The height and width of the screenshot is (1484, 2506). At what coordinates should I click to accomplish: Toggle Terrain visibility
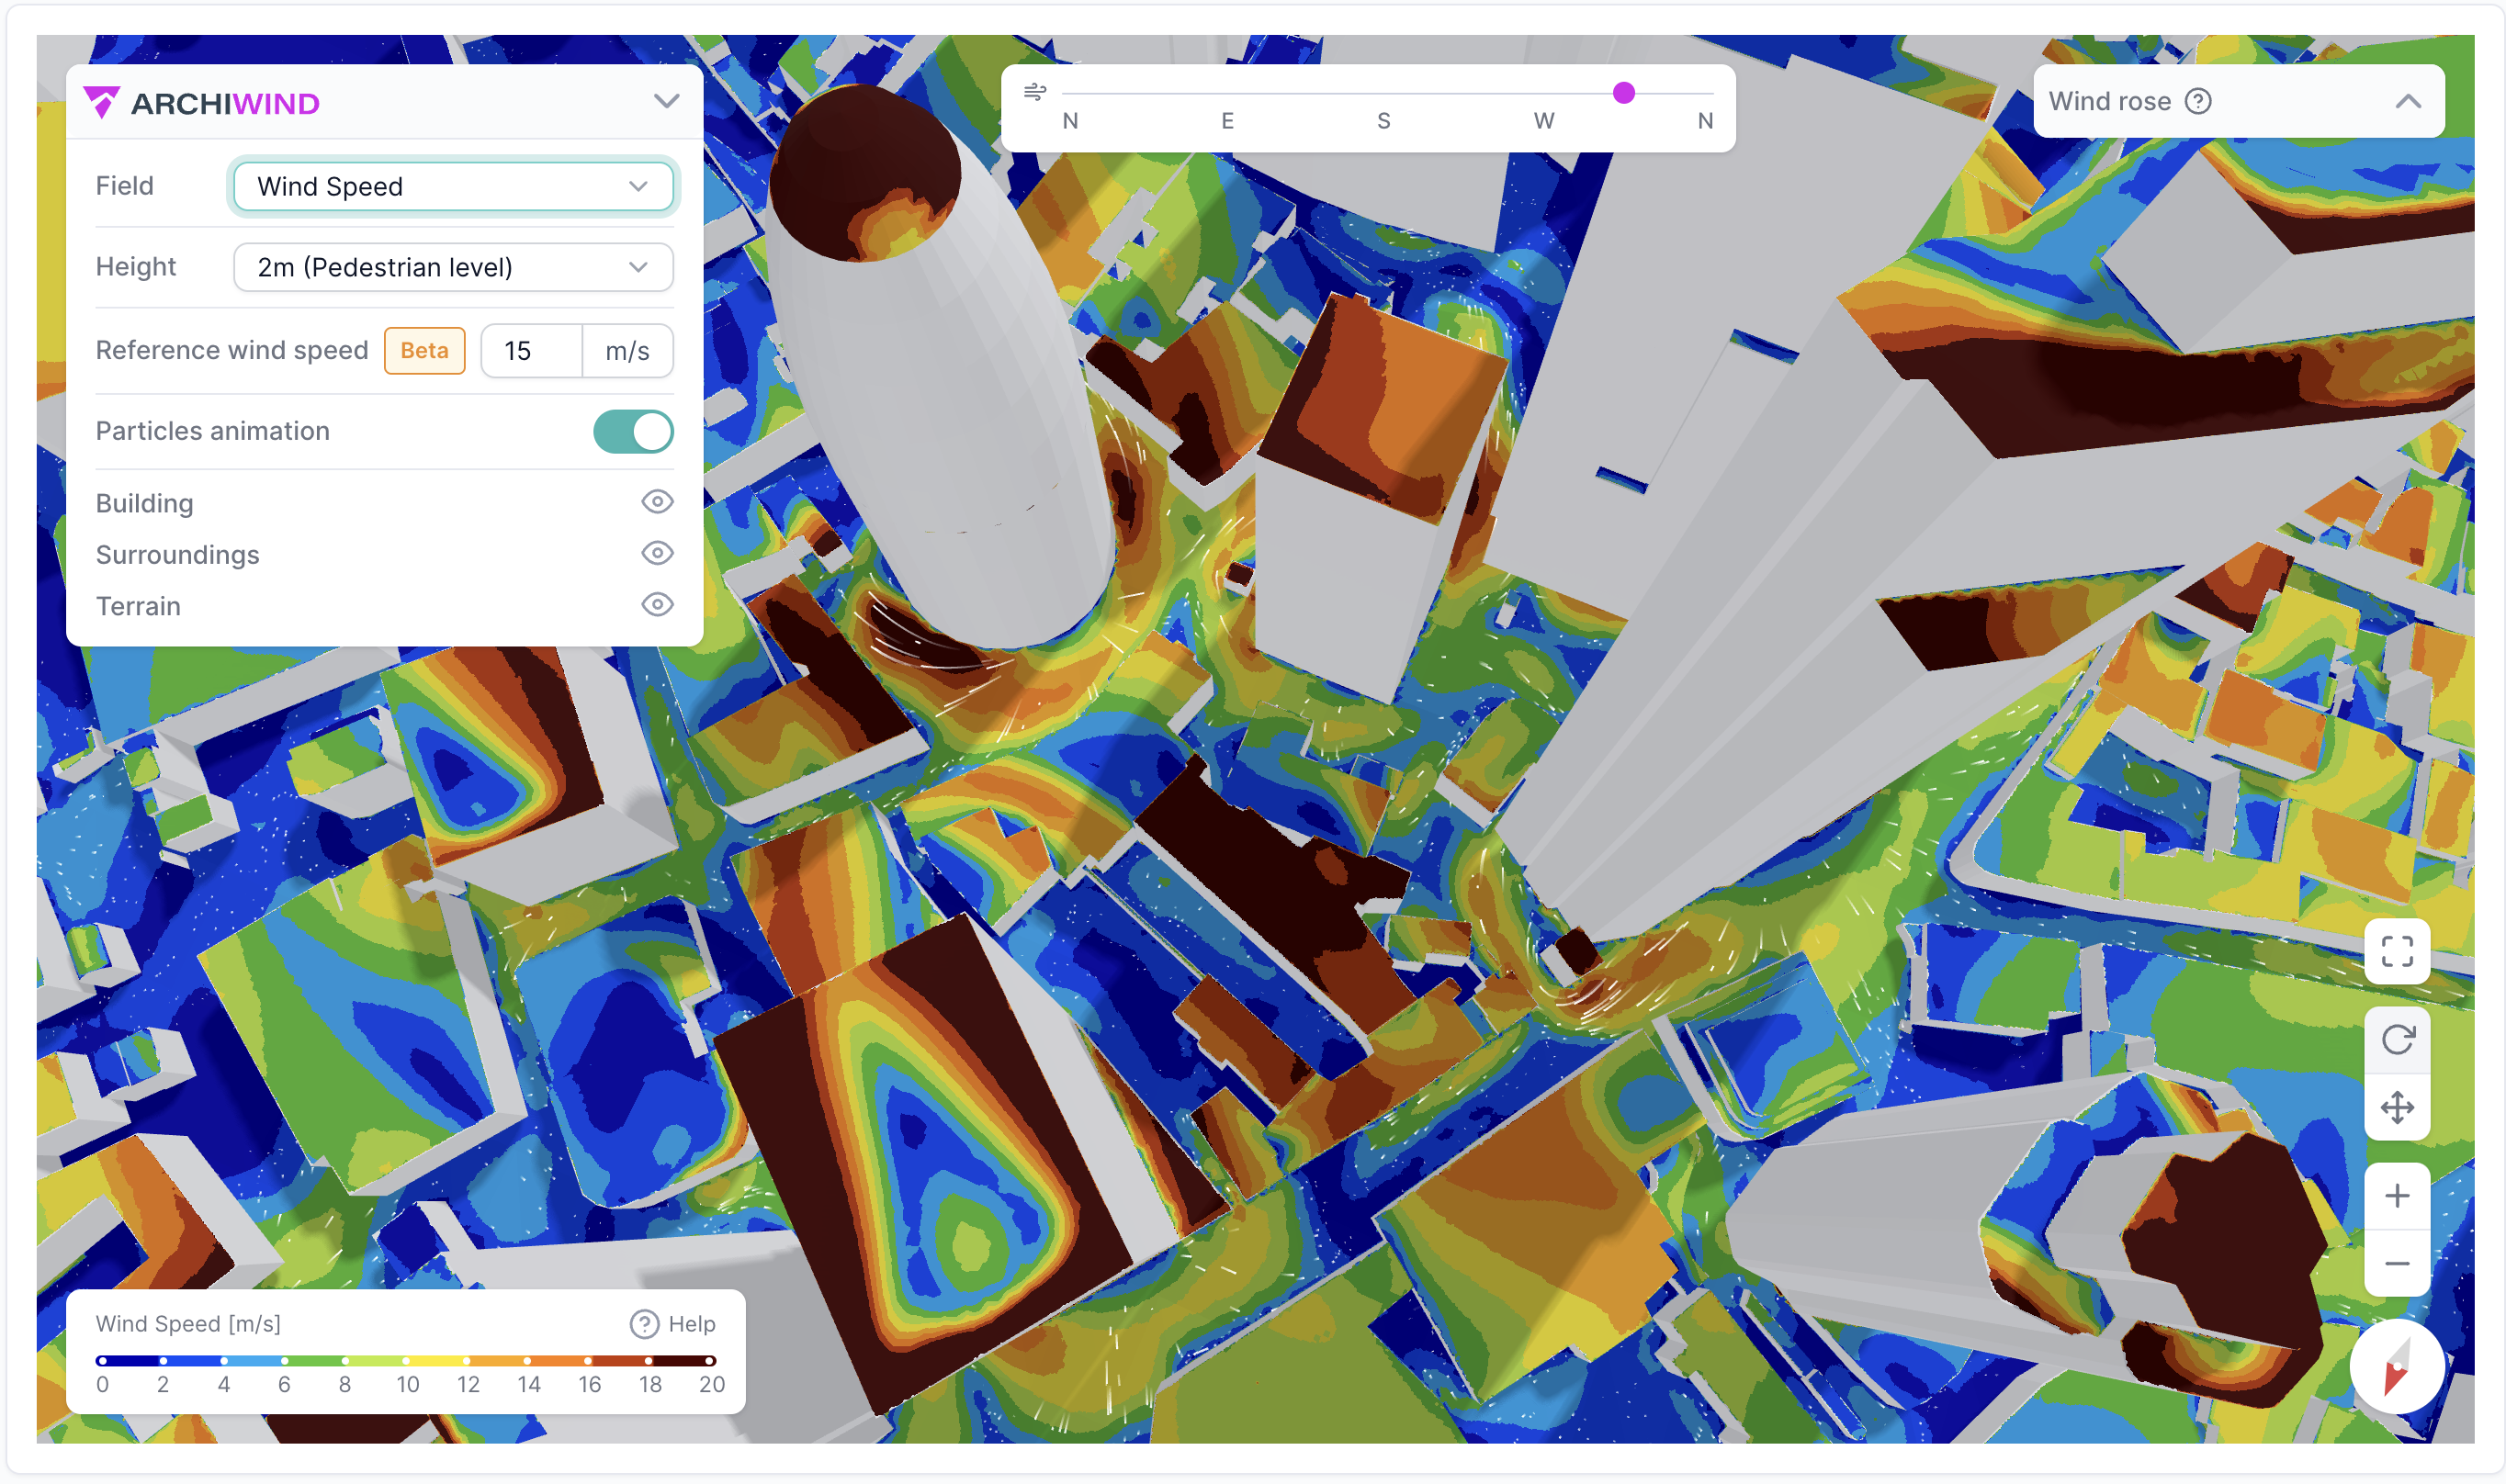pos(657,605)
